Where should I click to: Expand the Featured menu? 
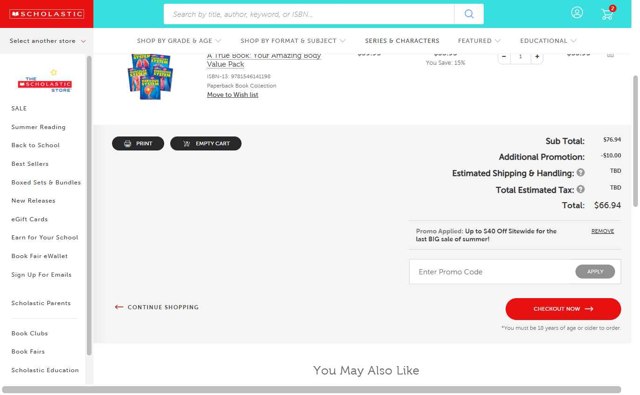click(479, 41)
